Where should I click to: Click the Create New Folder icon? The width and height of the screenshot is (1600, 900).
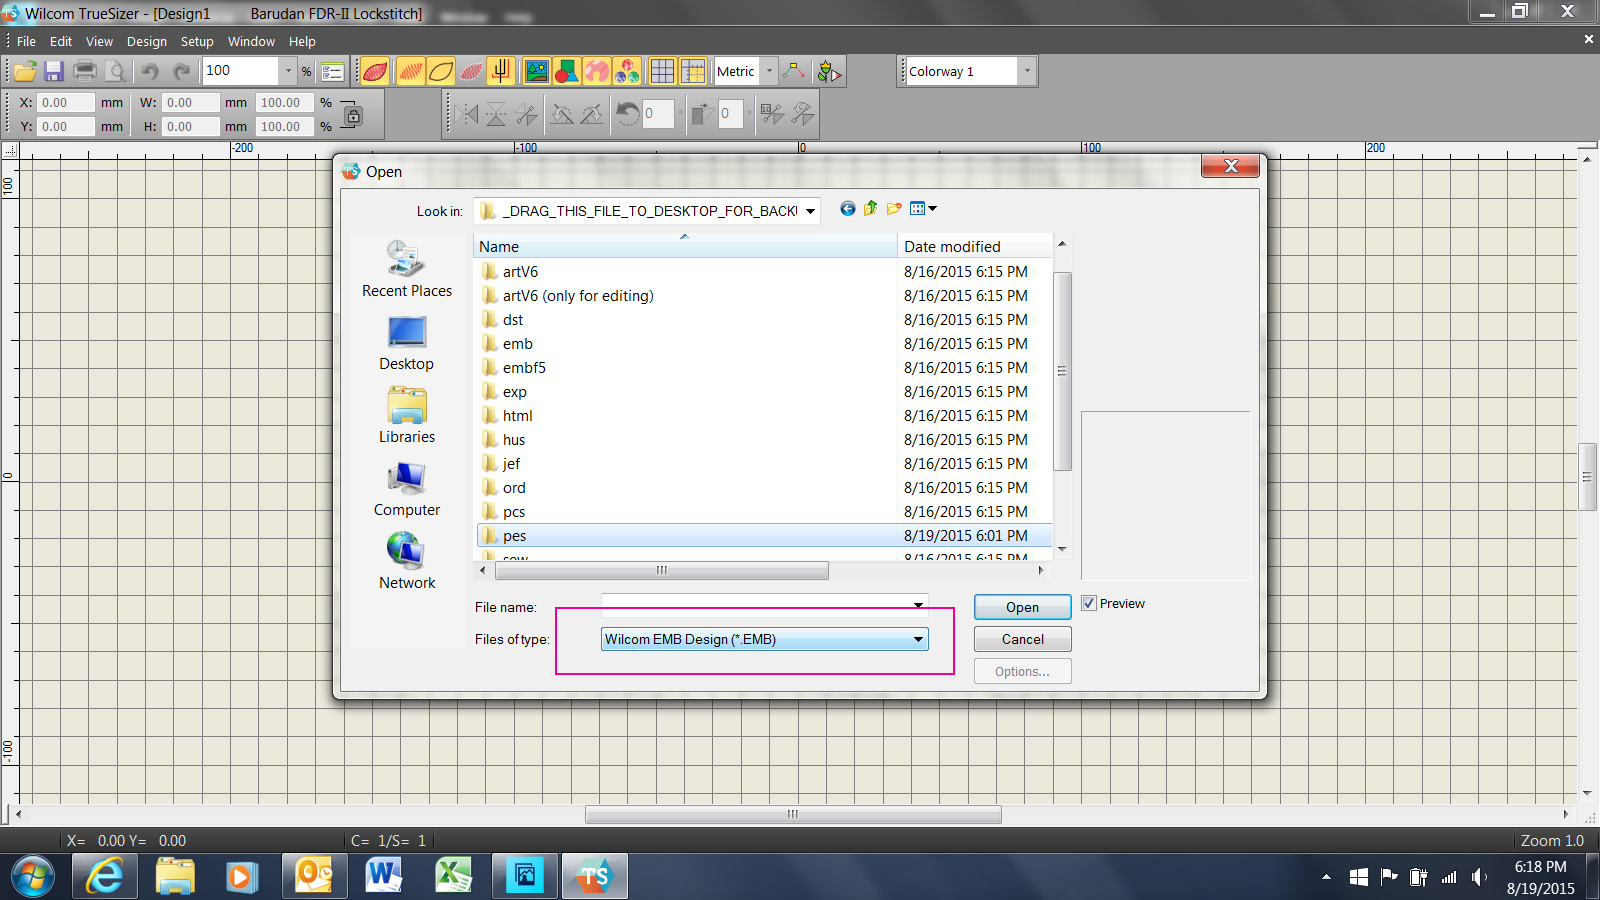pyautogui.click(x=894, y=209)
